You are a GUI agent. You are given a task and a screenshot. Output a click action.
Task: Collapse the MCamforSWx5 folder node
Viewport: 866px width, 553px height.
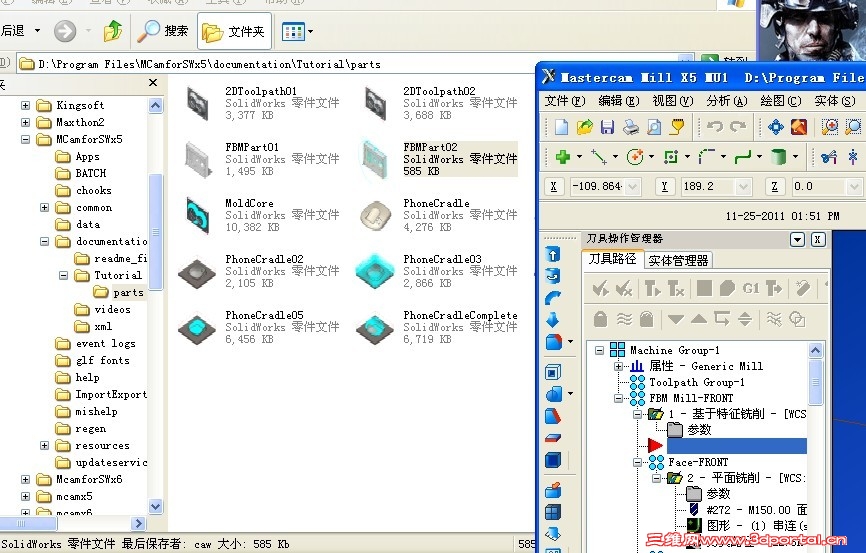pos(25,139)
